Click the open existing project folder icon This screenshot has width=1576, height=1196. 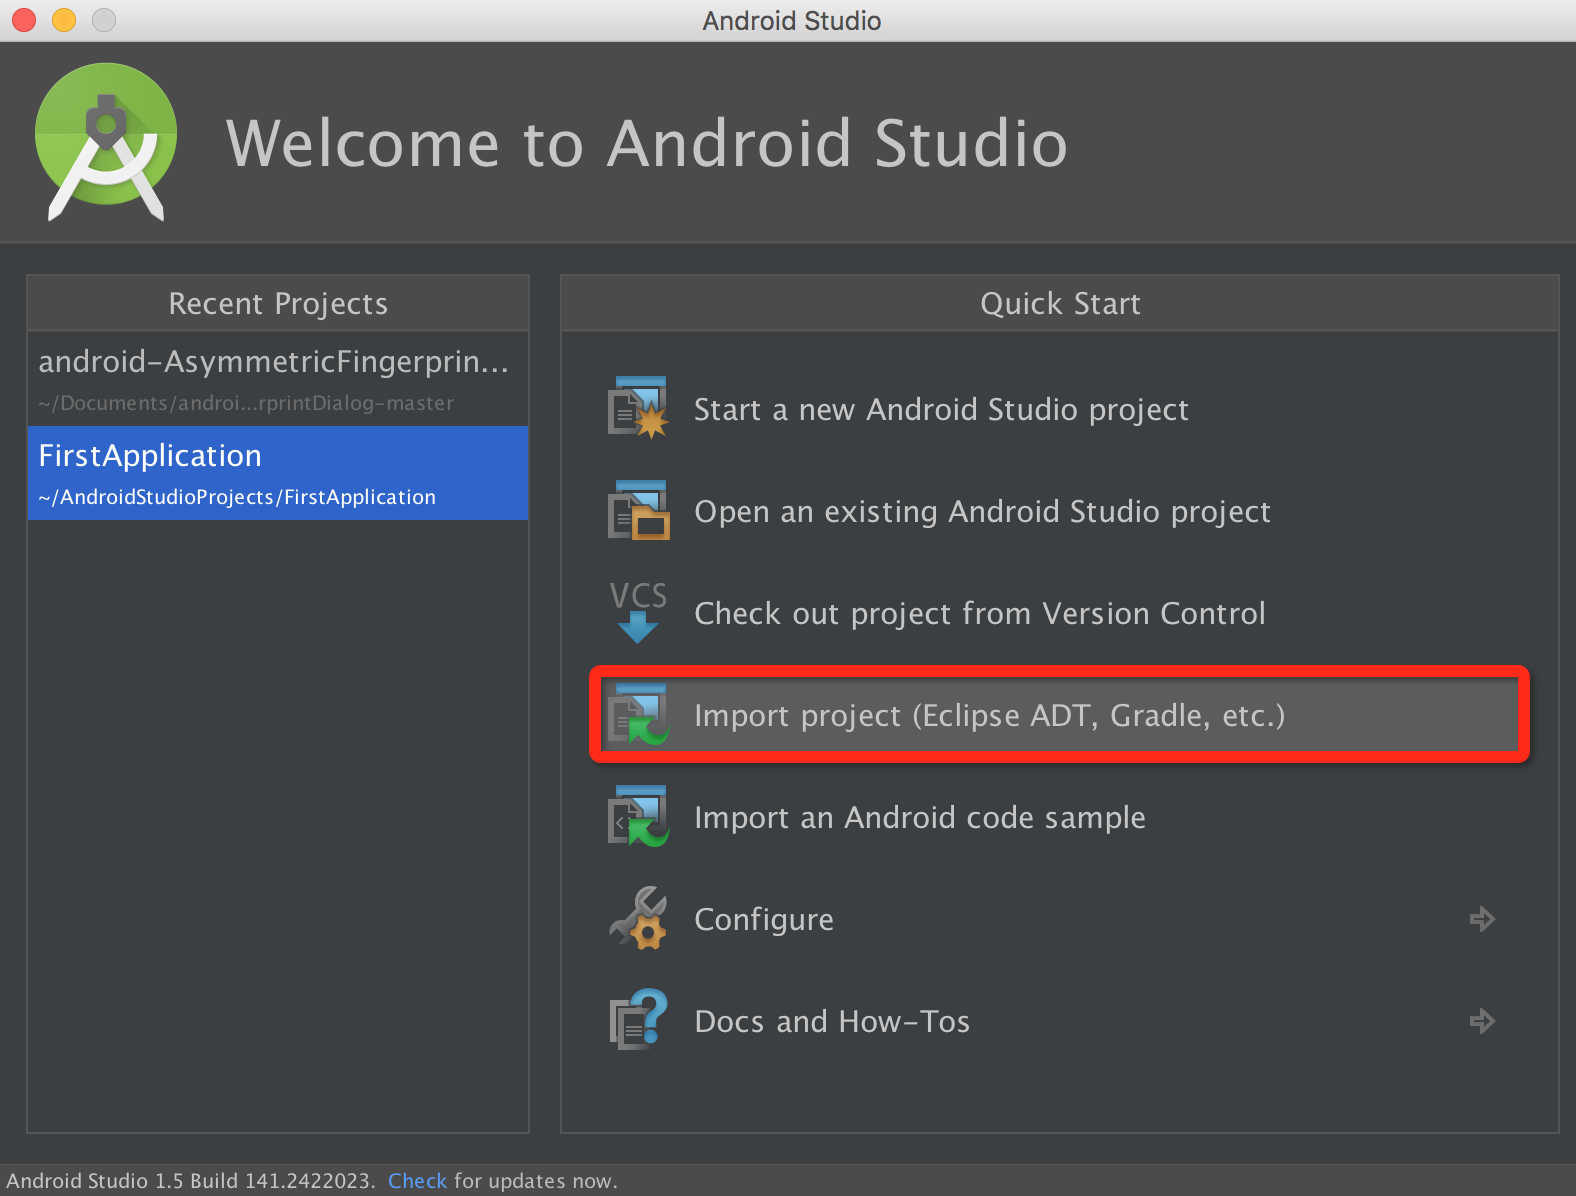point(638,510)
